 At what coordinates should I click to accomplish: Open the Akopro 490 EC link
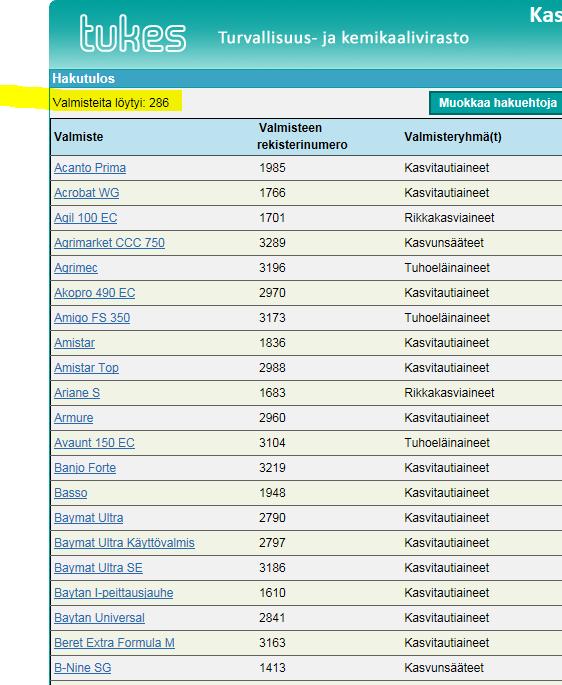94,293
